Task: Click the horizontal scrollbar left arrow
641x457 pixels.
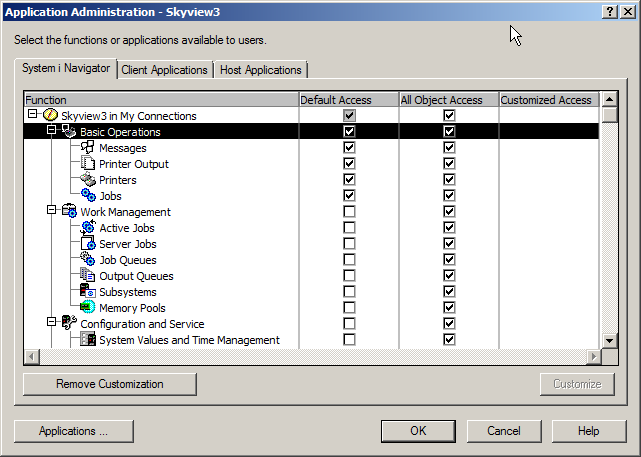Action: click(x=31, y=356)
